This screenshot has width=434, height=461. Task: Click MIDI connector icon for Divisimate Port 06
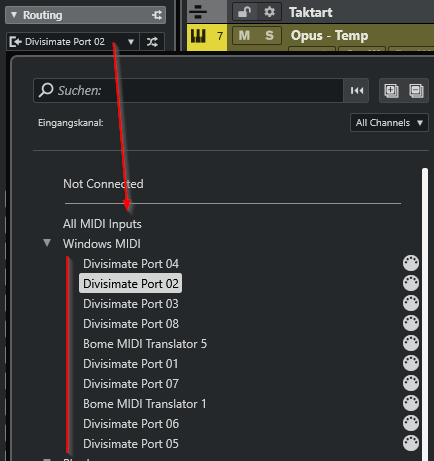click(411, 423)
